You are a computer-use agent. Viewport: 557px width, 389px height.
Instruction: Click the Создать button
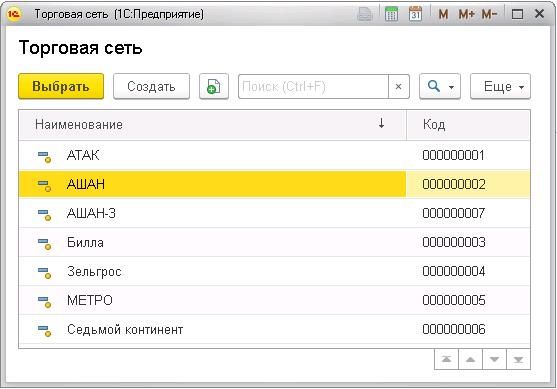[x=151, y=86]
